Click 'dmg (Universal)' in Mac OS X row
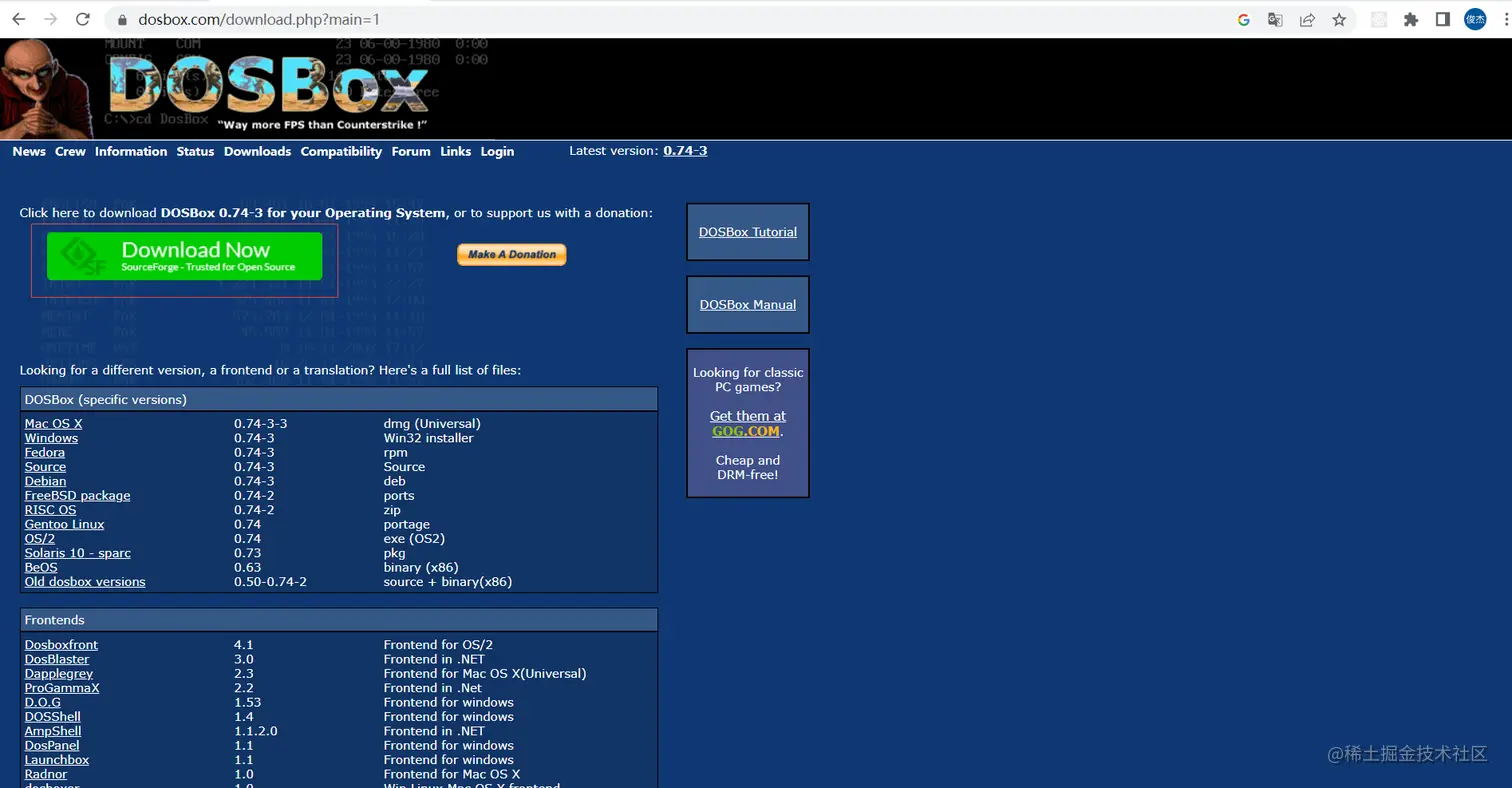 [x=432, y=424]
